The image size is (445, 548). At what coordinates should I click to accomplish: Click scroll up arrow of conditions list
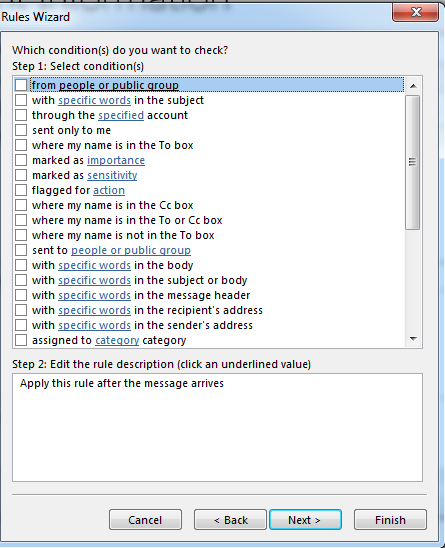coord(413,86)
